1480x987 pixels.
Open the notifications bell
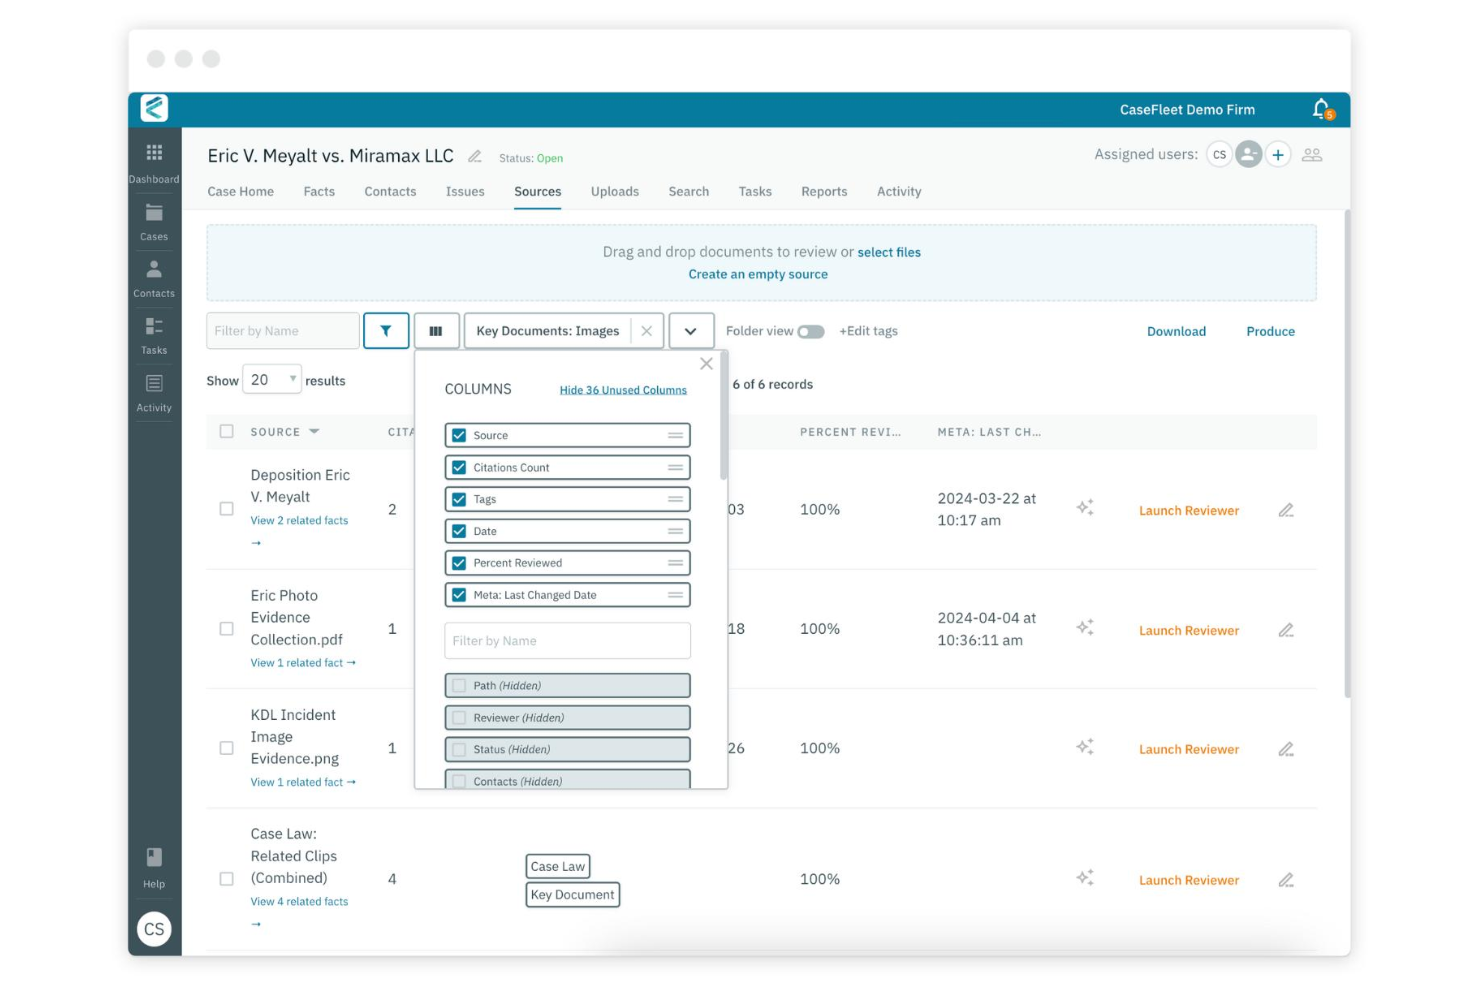click(1320, 109)
